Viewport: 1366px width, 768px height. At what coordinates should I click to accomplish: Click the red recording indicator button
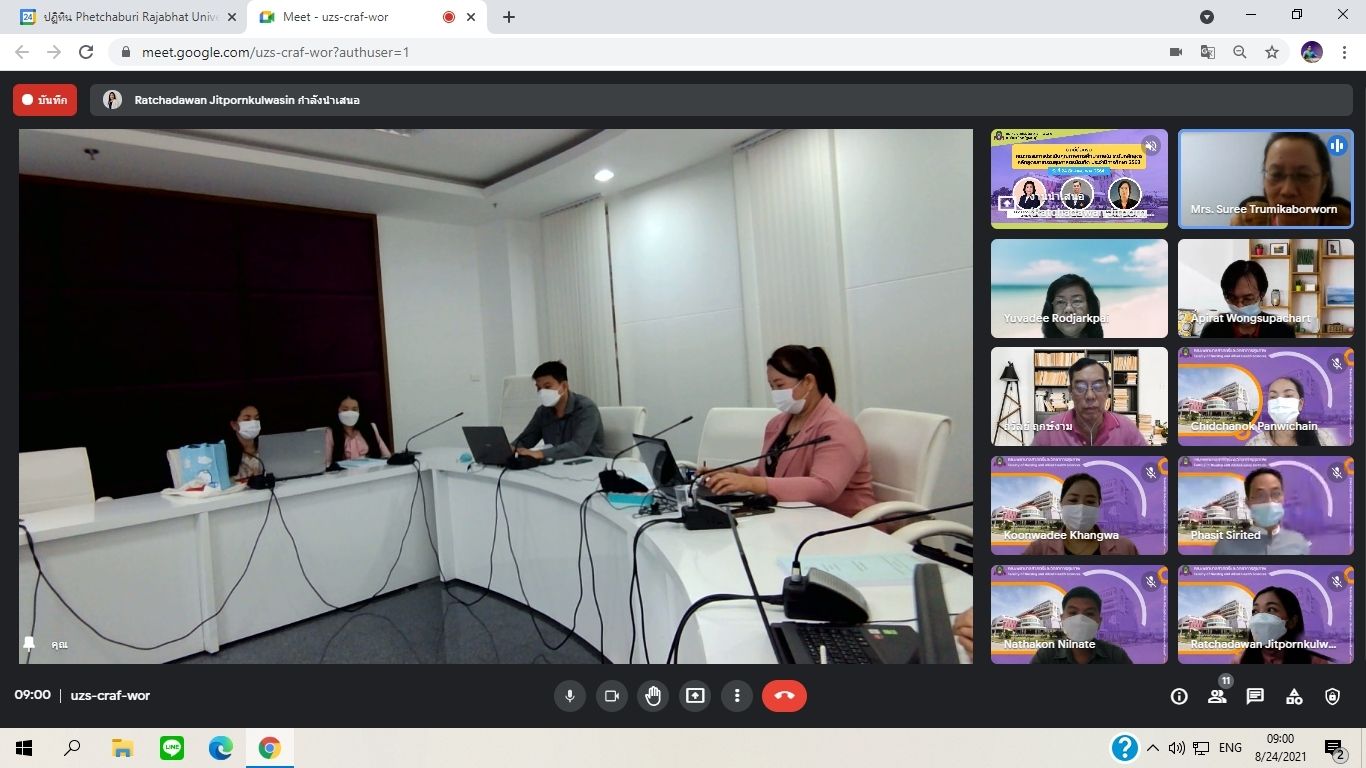(x=45, y=100)
